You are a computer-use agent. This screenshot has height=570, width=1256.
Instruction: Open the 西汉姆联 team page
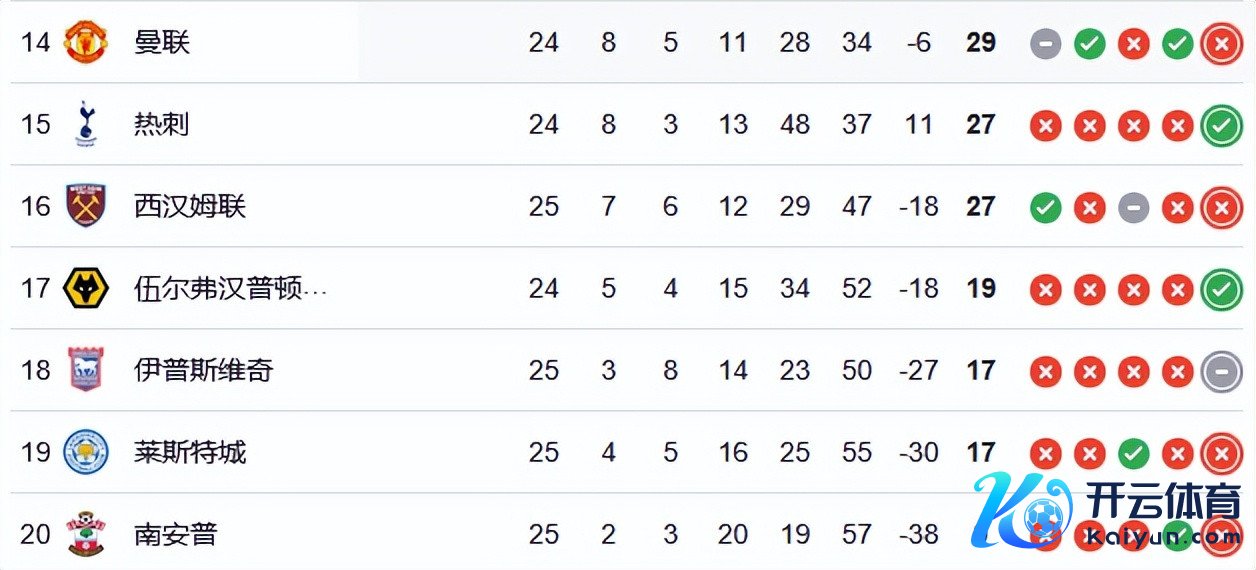(189, 207)
